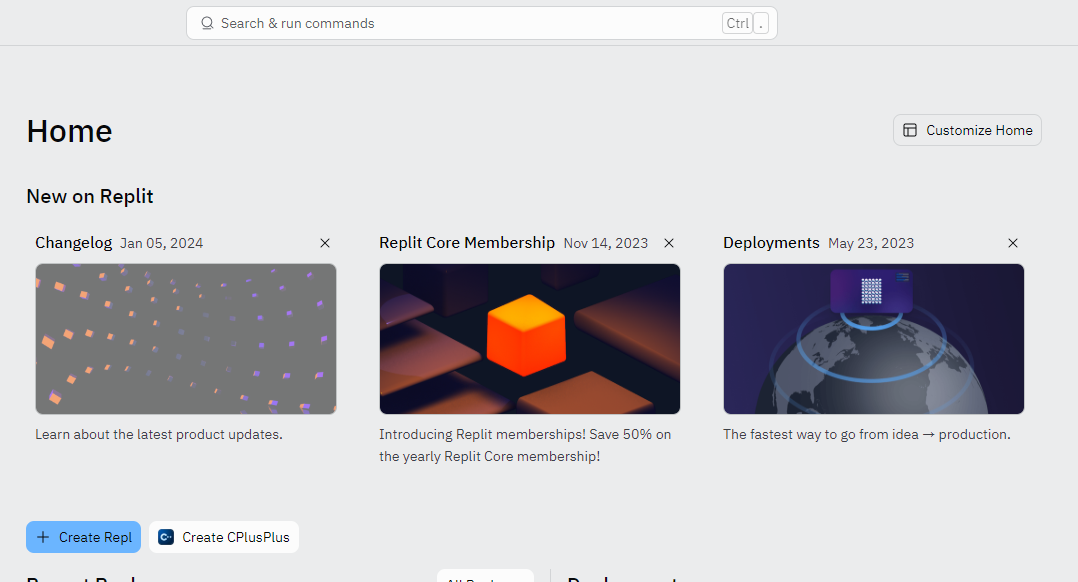This screenshot has height=582, width=1078.
Task: Open the Deployments globe image
Action: pyautogui.click(x=873, y=339)
